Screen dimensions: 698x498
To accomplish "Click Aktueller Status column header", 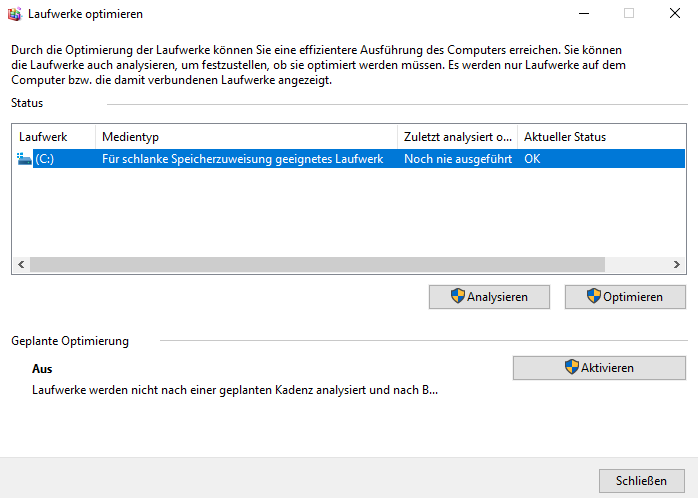I will [x=601, y=137].
